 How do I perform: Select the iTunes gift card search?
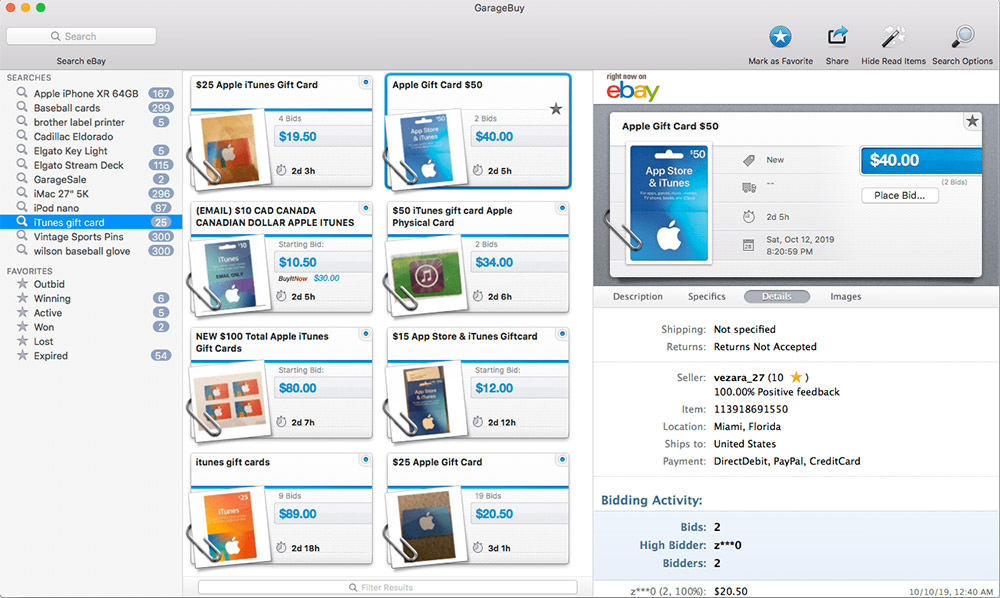(91, 222)
